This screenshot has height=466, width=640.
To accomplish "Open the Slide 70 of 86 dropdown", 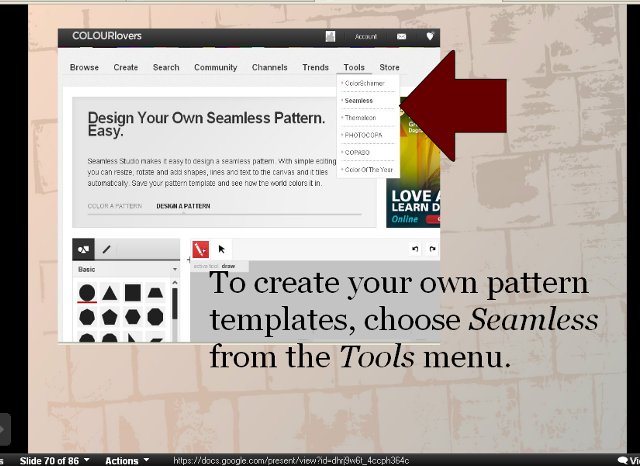I will tap(54, 460).
